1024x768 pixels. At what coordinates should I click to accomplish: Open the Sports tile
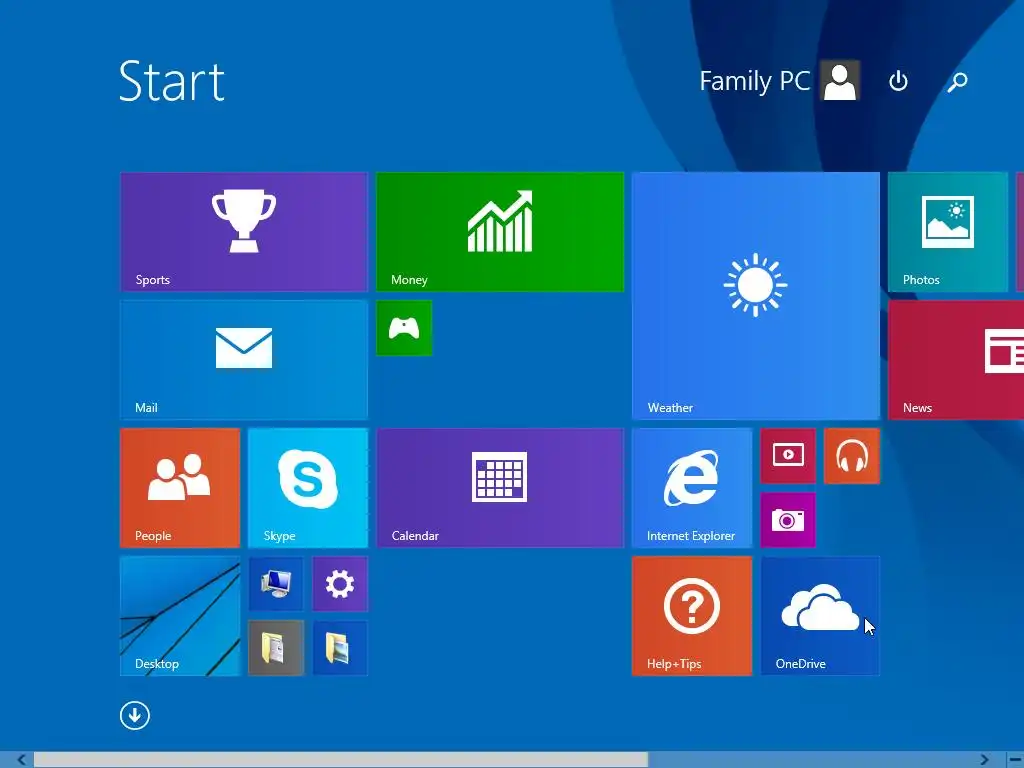click(244, 232)
